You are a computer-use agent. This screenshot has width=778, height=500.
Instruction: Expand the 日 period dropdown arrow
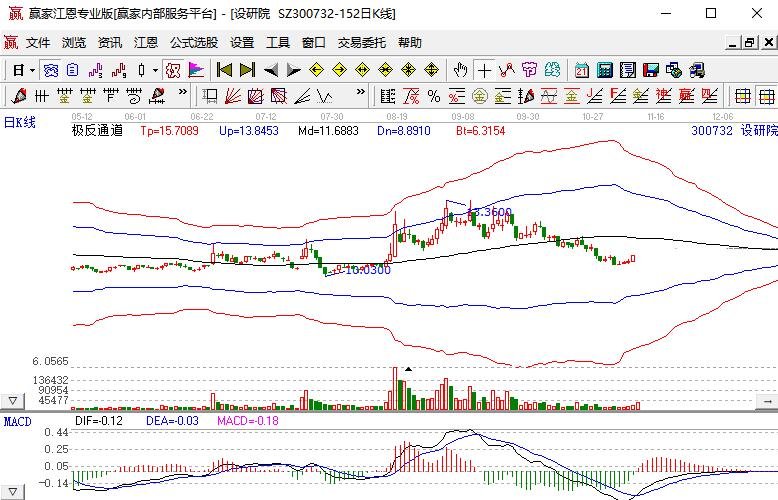tap(32, 70)
